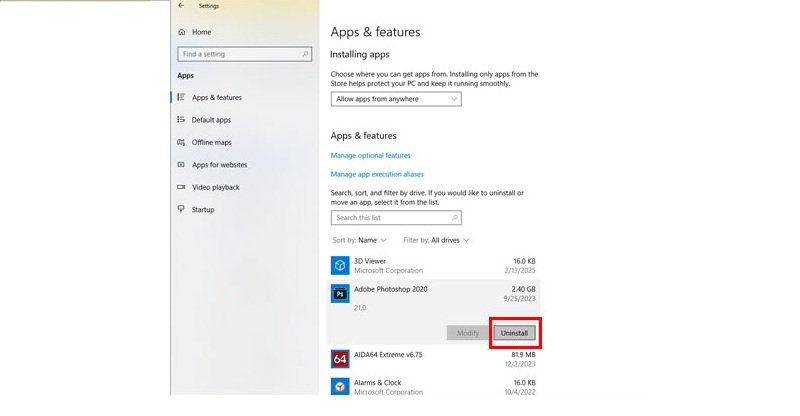The image size is (800, 416).
Task: Open Allow apps from anywhere dropdown
Action: point(396,99)
